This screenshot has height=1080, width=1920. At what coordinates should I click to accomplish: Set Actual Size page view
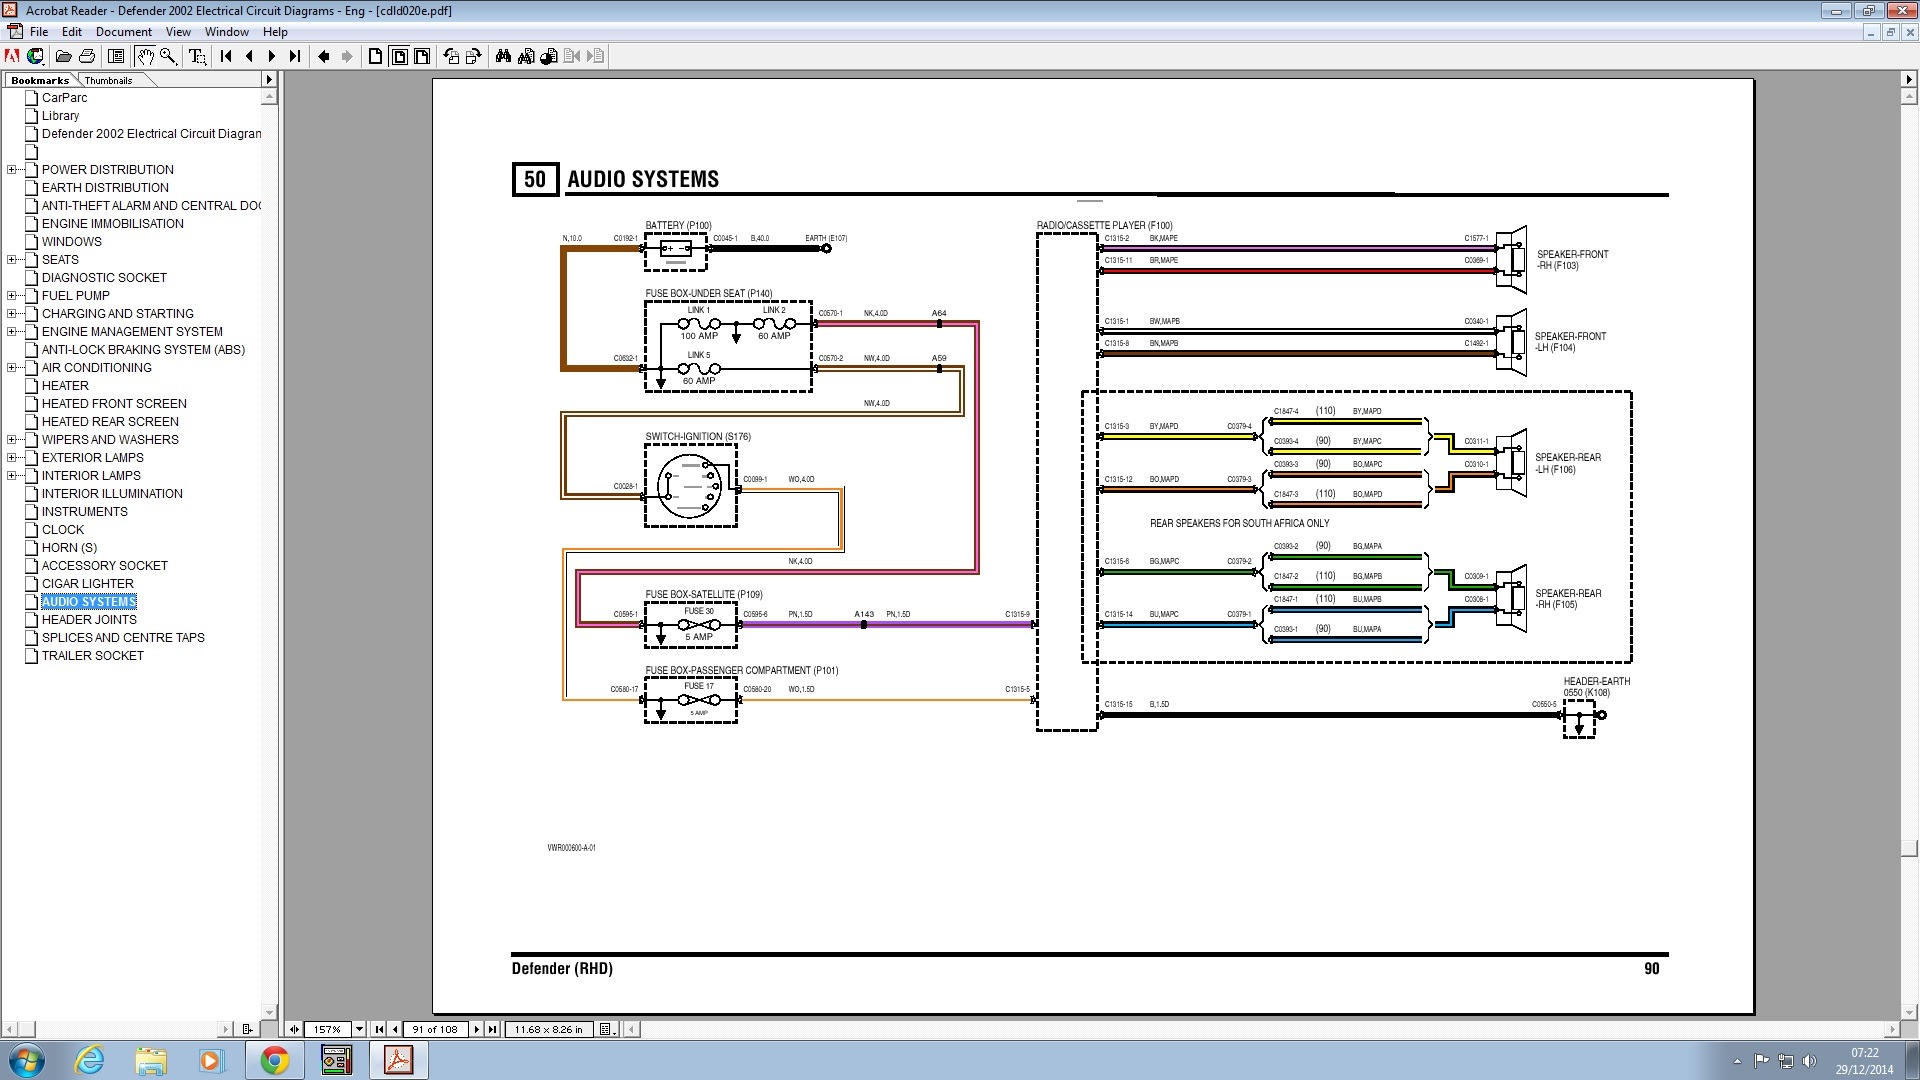[376, 56]
